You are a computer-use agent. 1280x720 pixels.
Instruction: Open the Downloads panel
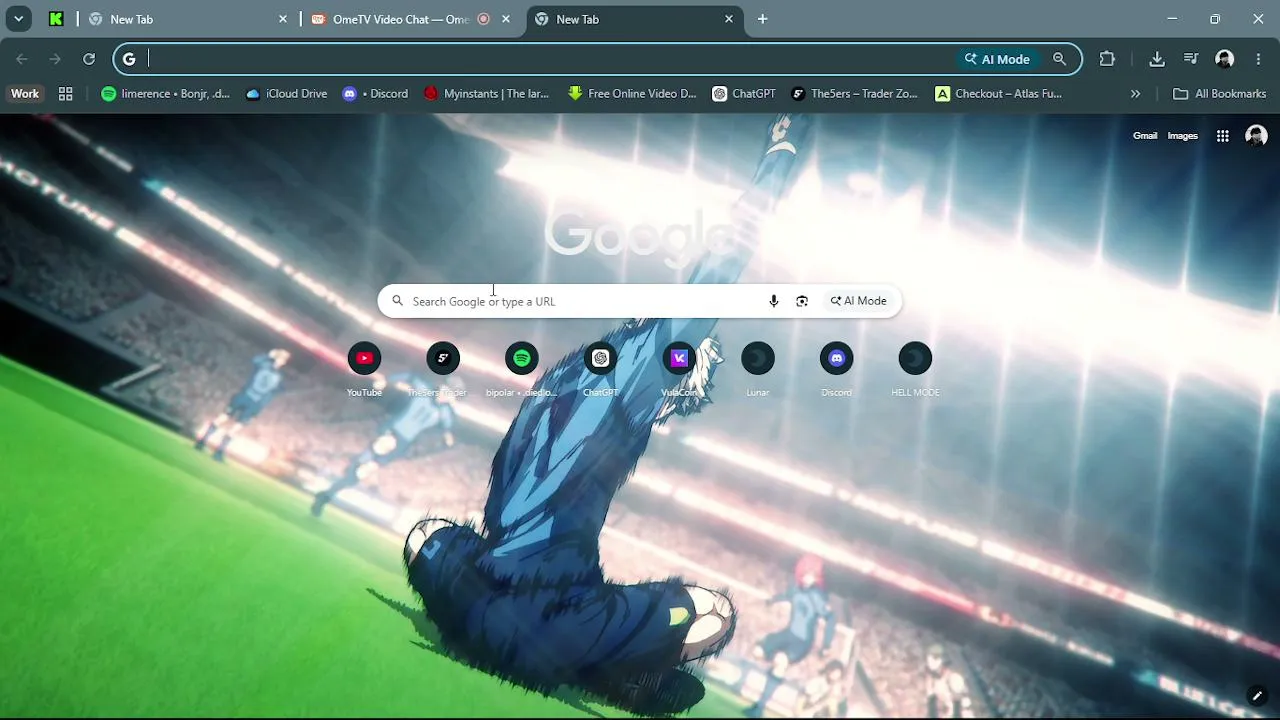[1157, 59]
